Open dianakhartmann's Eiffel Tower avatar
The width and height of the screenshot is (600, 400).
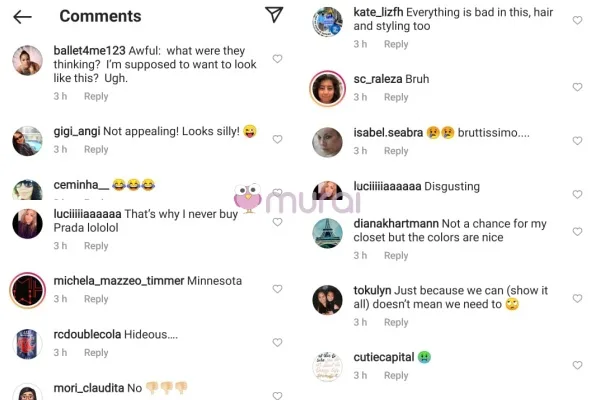coord(327,234)
